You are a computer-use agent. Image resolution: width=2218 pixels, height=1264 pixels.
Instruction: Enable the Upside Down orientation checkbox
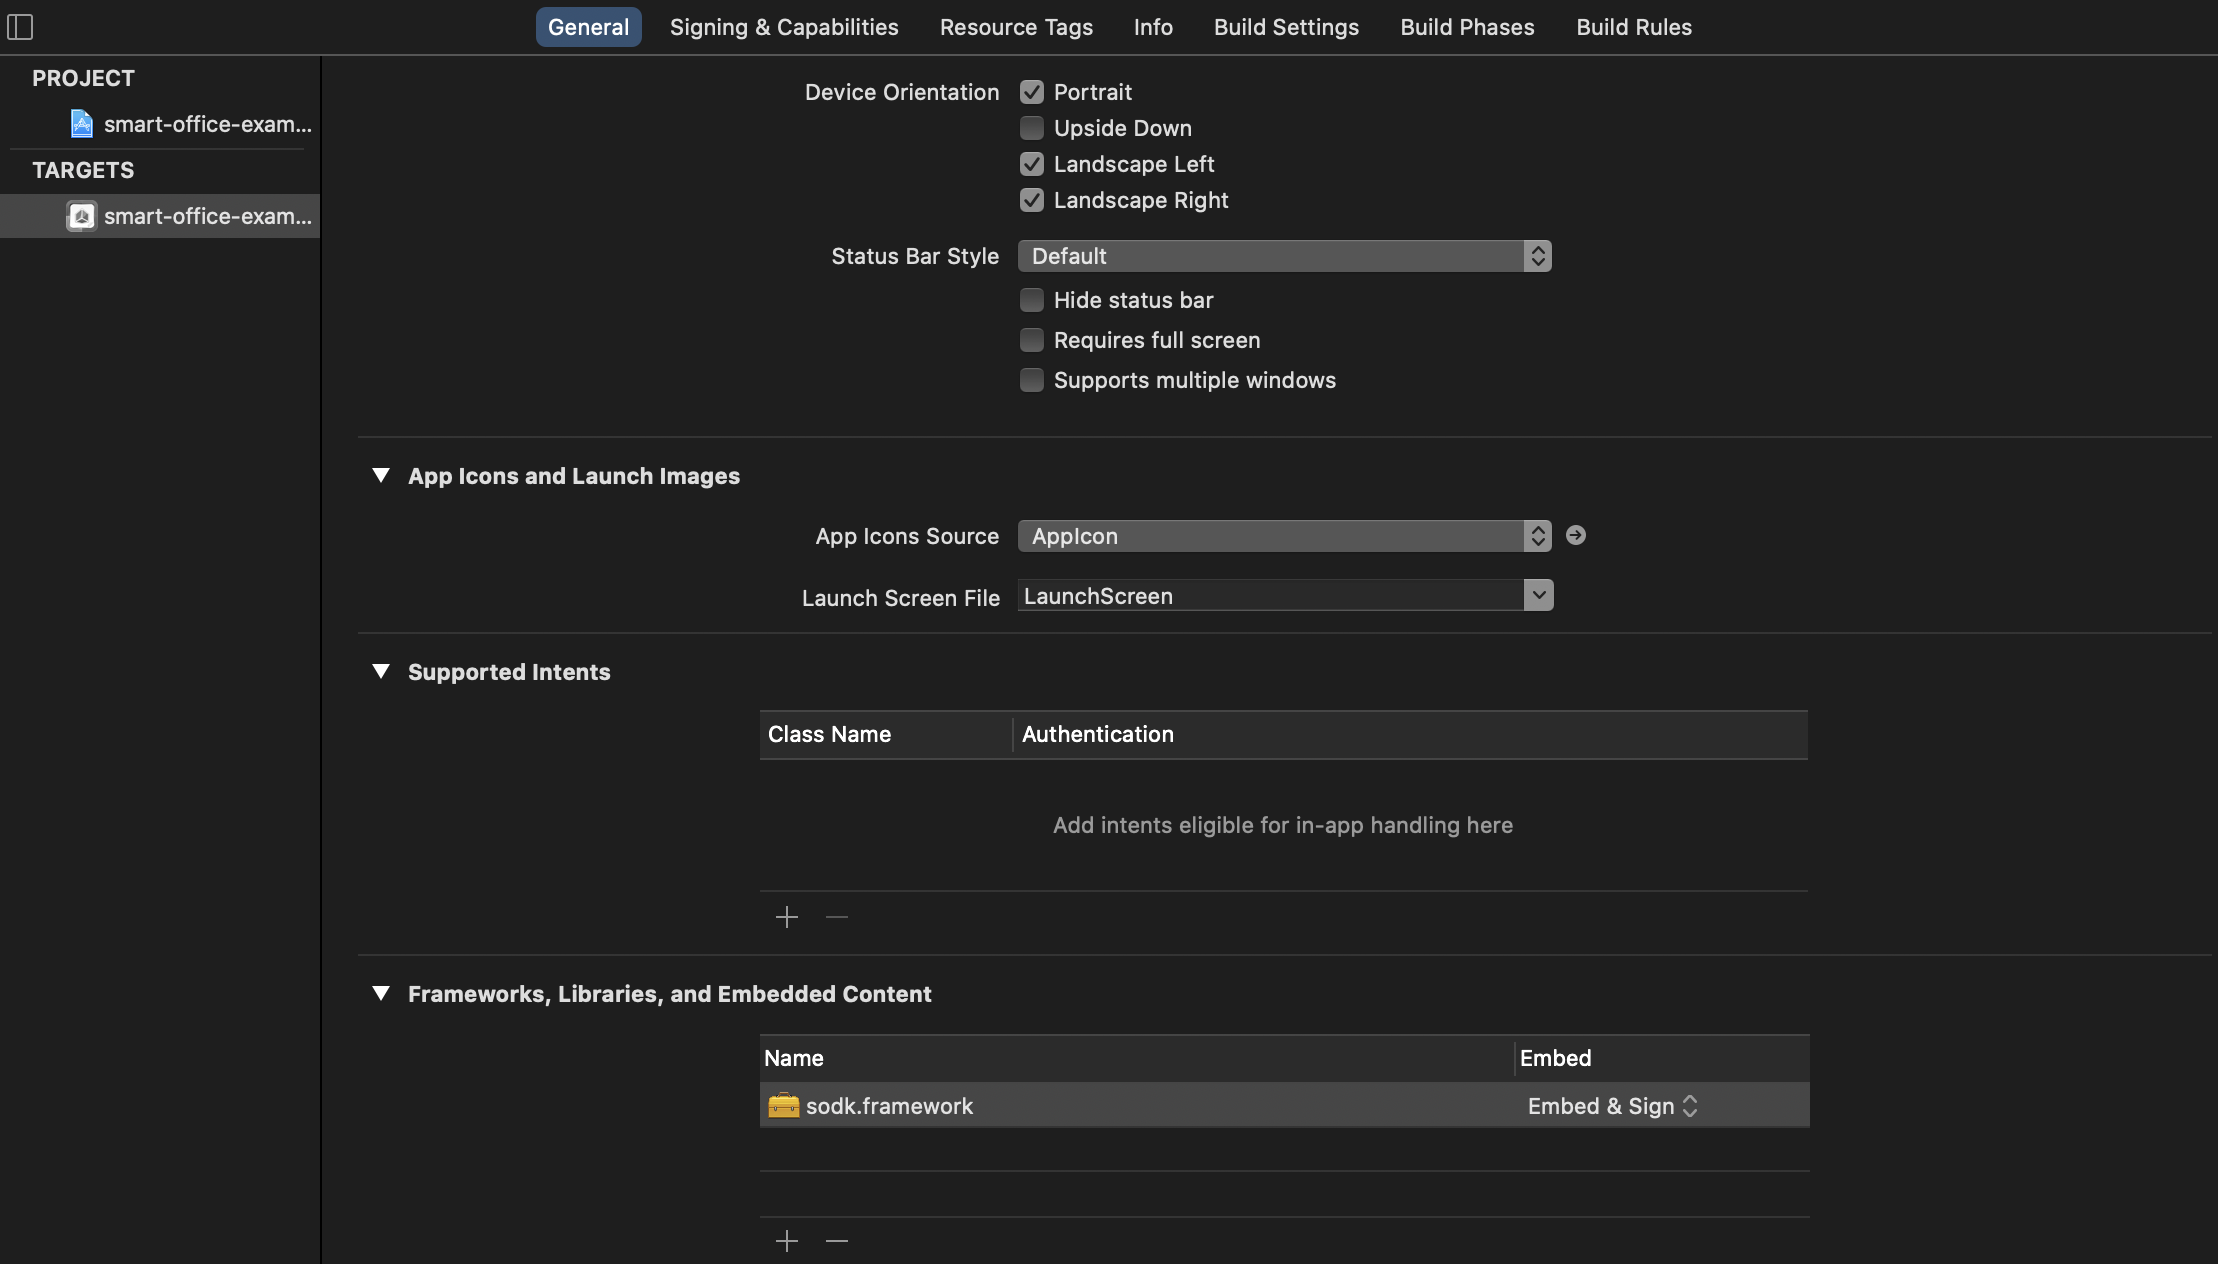(1032, 128)
